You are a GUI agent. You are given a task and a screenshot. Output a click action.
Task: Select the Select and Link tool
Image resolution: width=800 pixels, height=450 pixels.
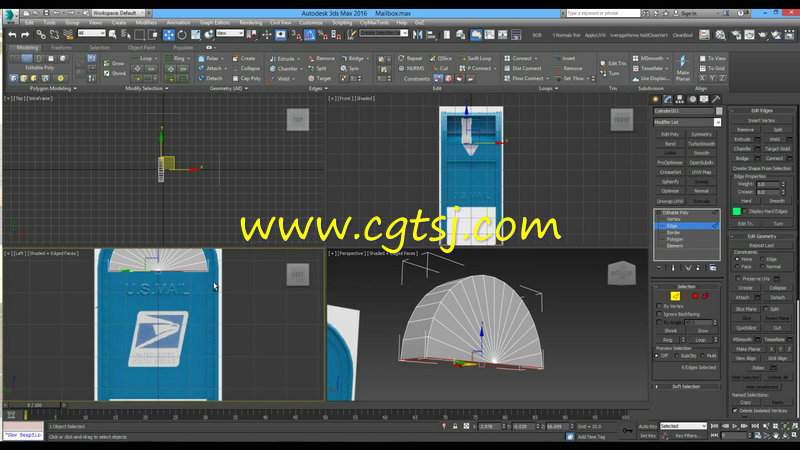pos(41,35)
